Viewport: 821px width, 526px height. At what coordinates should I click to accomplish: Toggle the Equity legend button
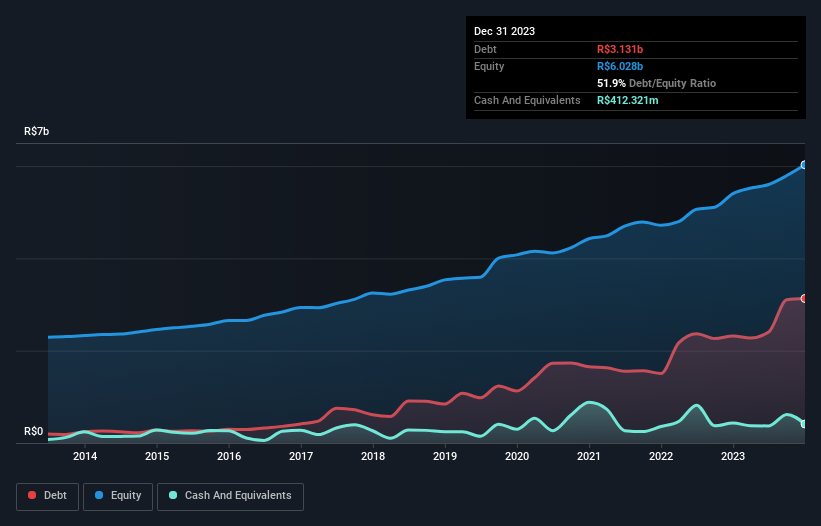click(118, 496)
